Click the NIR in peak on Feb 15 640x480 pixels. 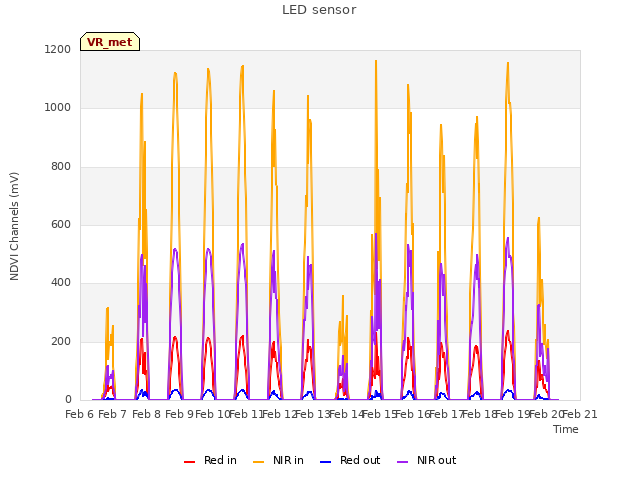(x=376, y=61)
